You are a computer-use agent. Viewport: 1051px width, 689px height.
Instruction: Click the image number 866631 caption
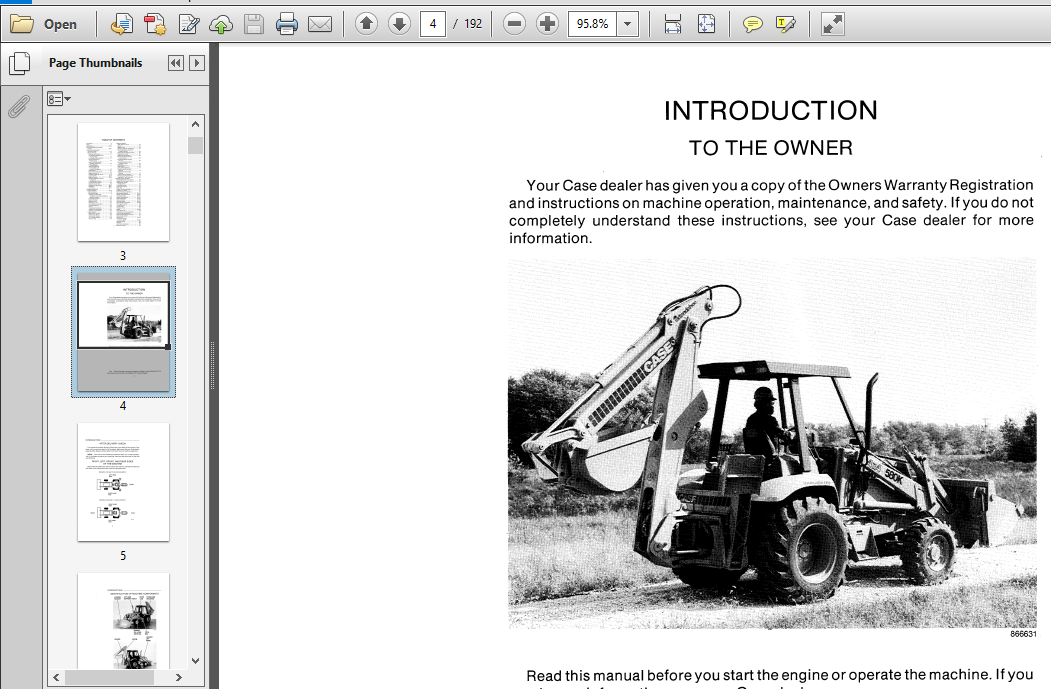coord(1024,634)
